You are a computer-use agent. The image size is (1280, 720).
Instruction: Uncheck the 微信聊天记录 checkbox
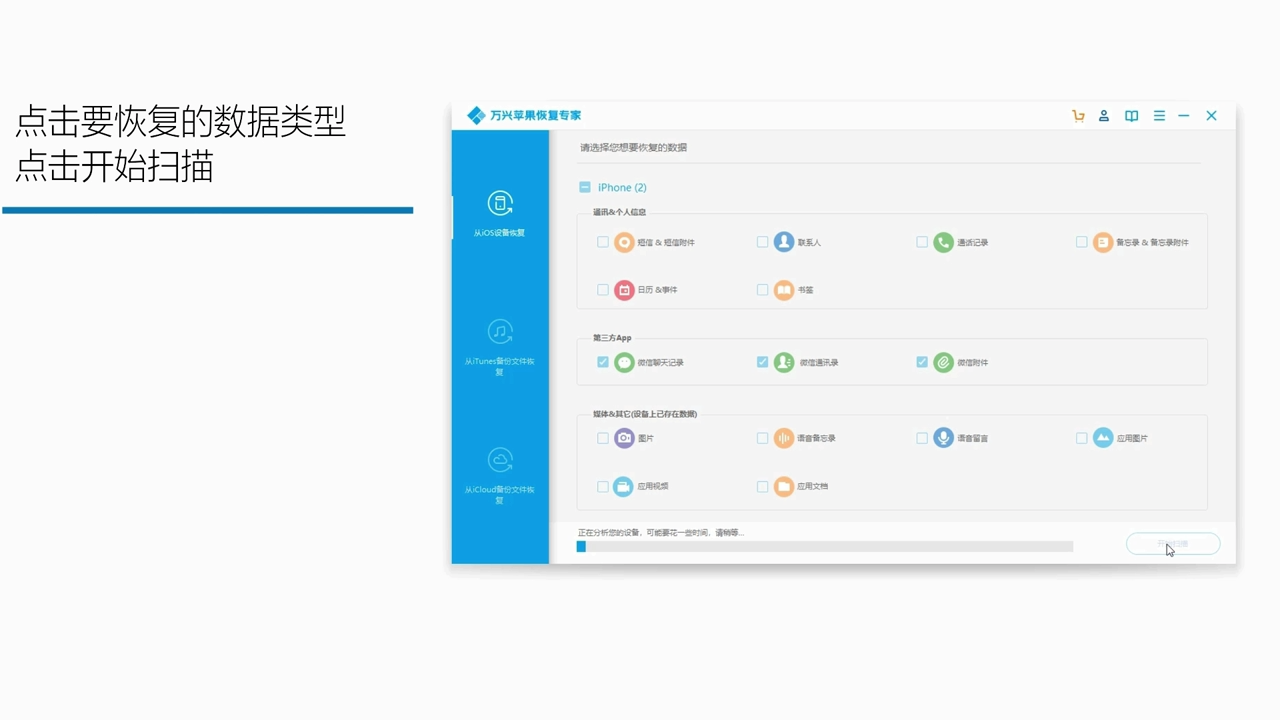(x=603, y=362)
